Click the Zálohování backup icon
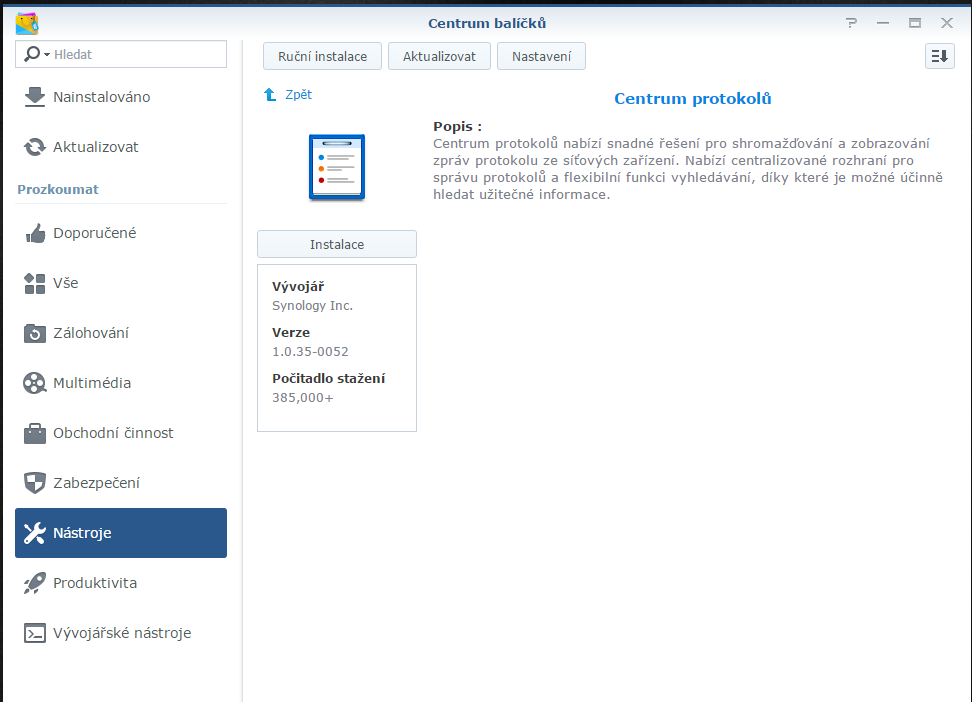 pyautogui.click(x=35, y=333)
